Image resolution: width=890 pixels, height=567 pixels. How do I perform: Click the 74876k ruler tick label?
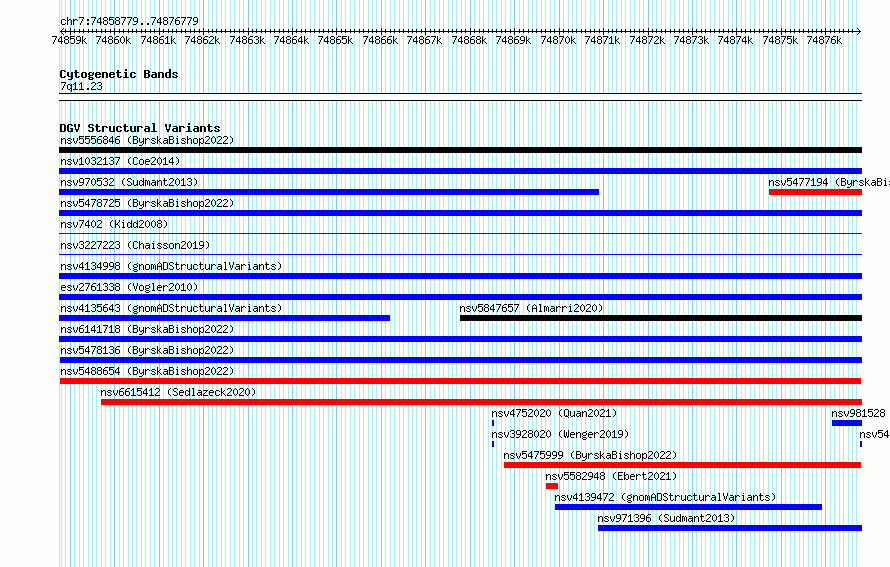pyautogui.click(x=824, y=40)
